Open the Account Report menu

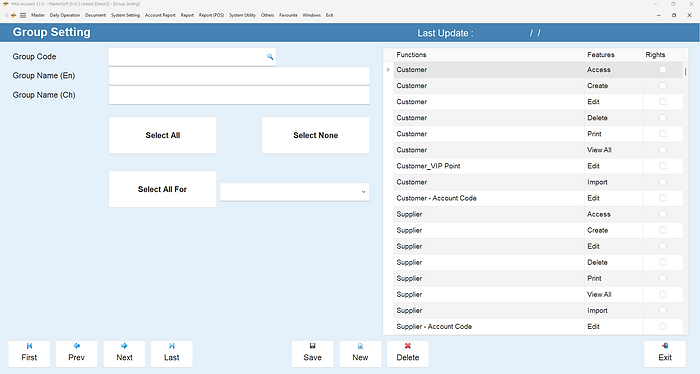pos(160,15)
